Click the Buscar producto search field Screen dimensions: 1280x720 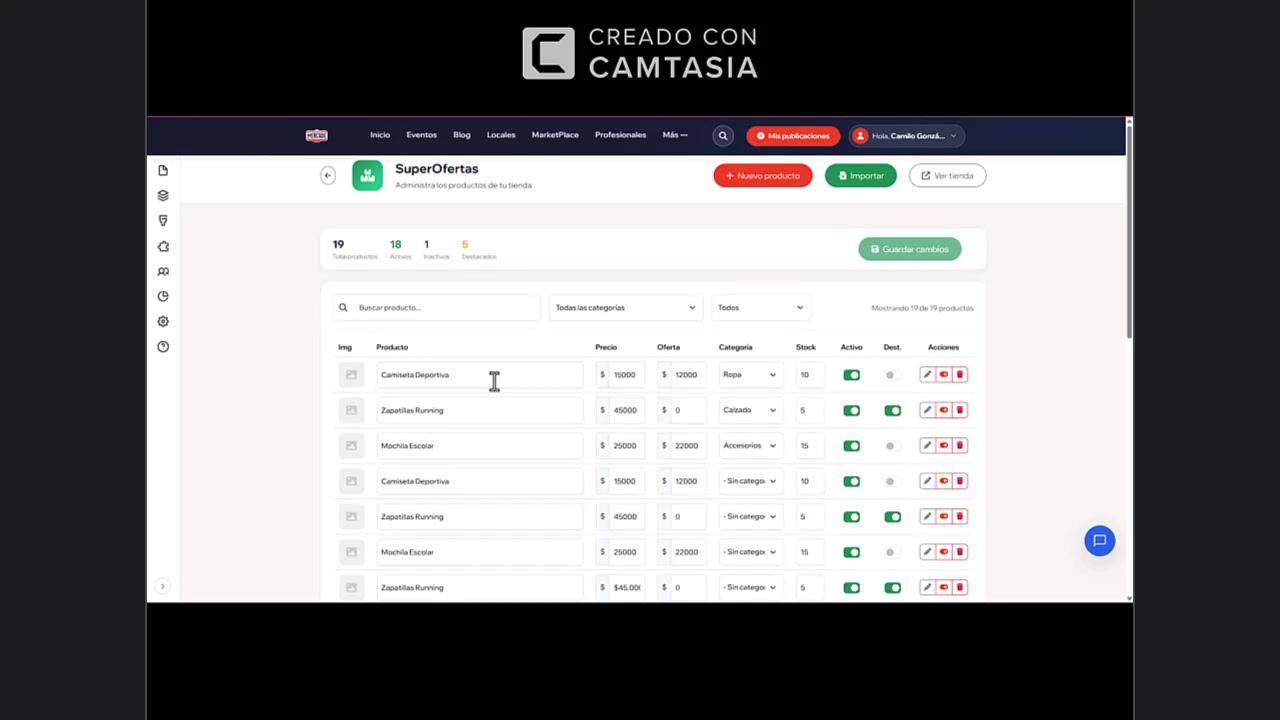(x=437, y=308)
